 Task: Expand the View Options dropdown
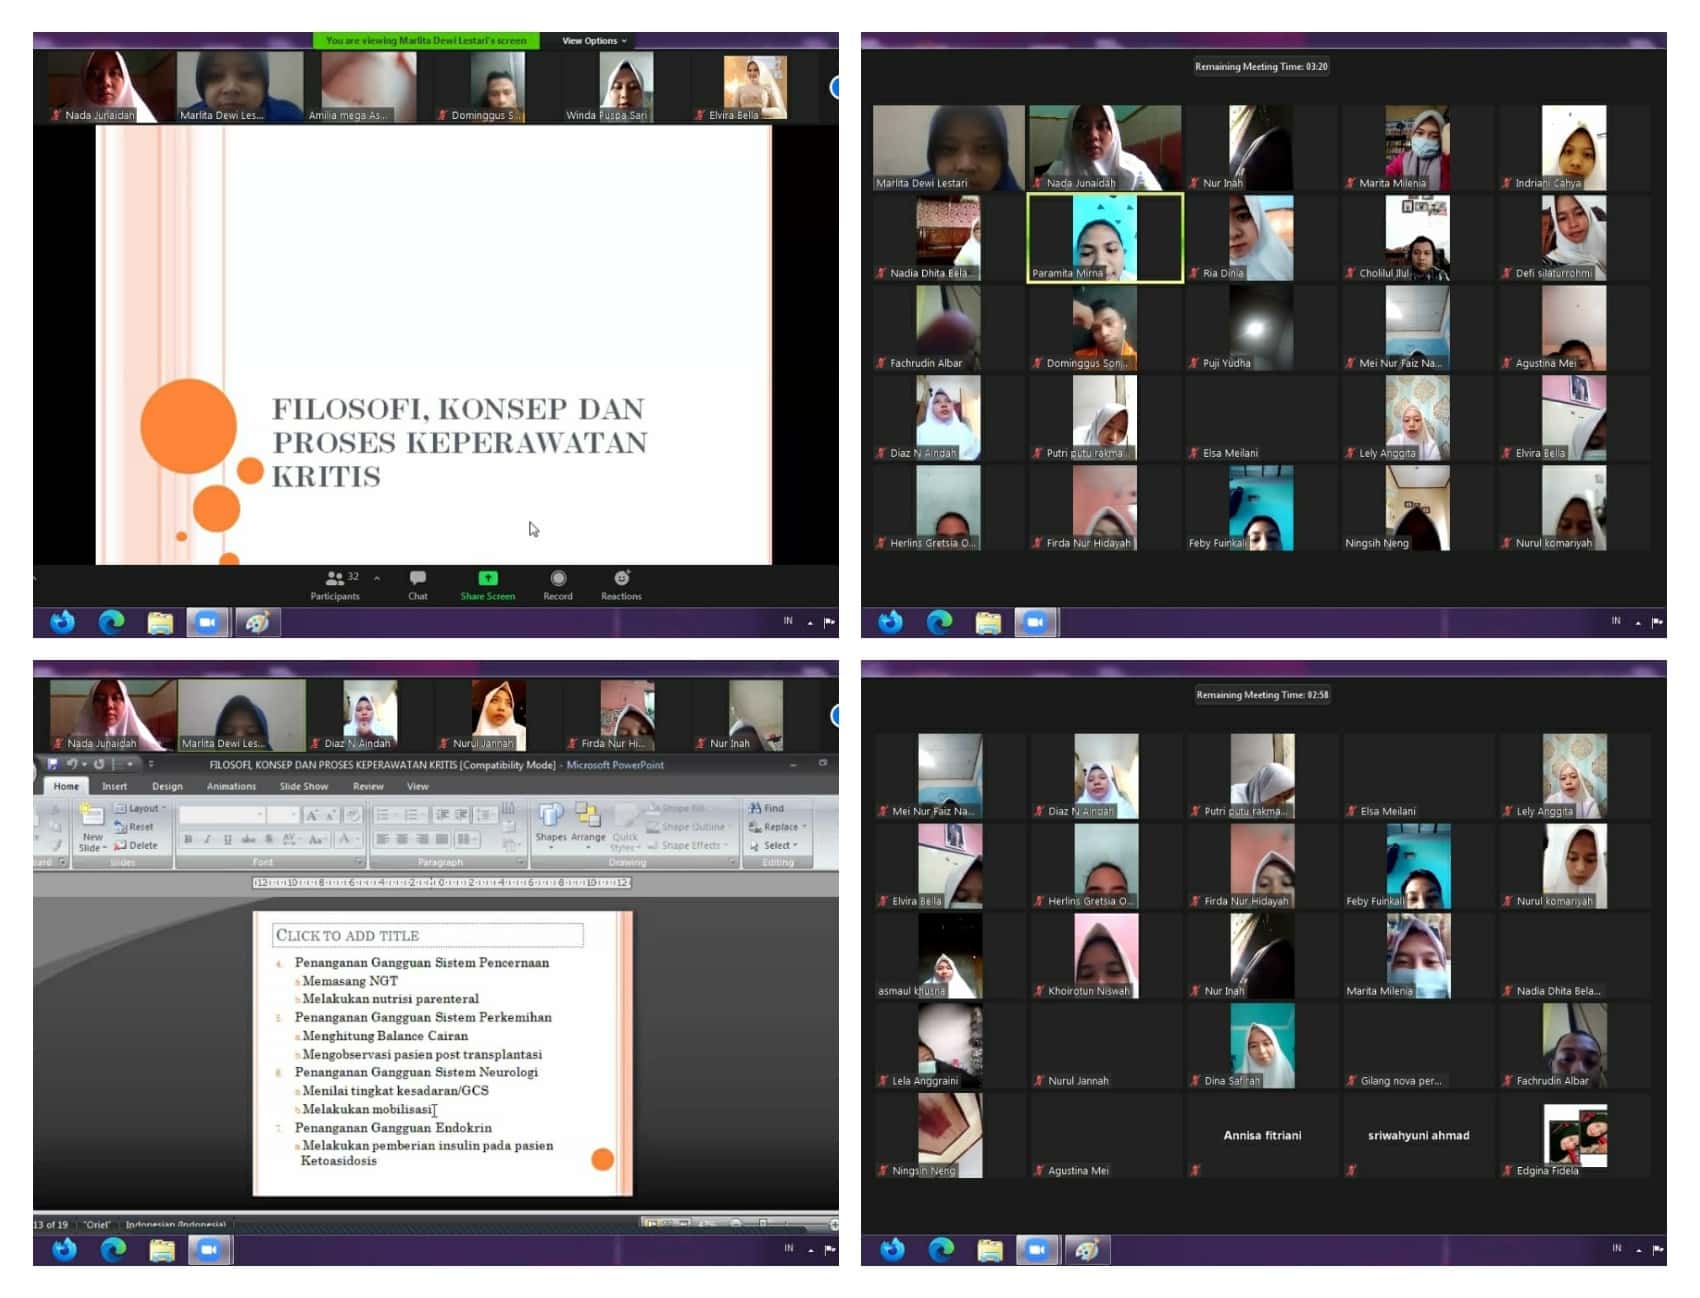(x=594, y=41)
